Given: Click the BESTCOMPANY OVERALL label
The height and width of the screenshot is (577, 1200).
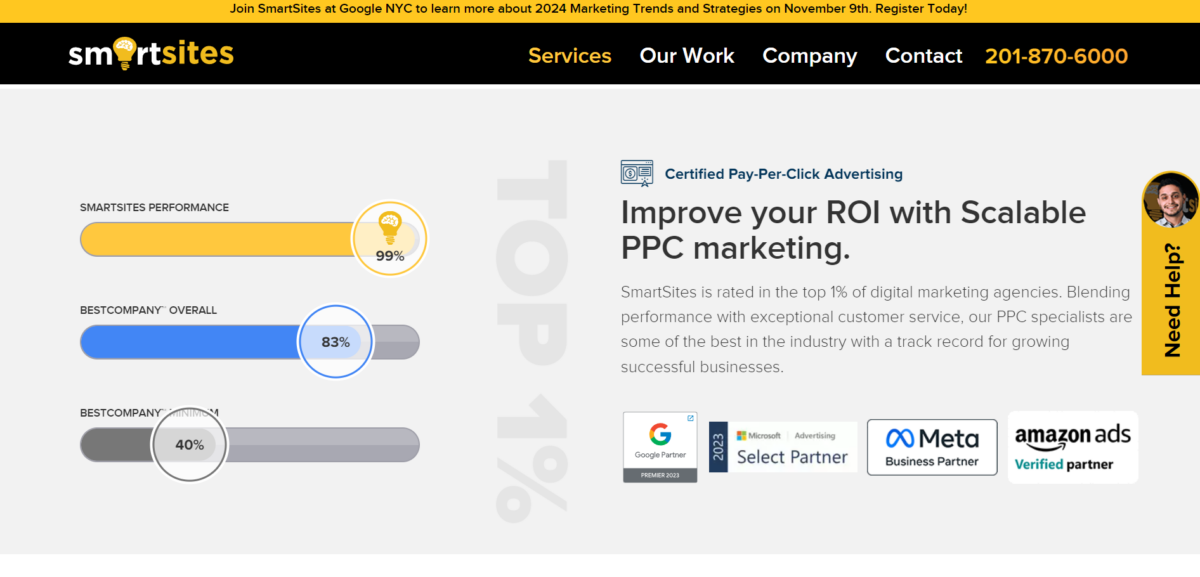Looking at the screenshot, I should (149, 311).
